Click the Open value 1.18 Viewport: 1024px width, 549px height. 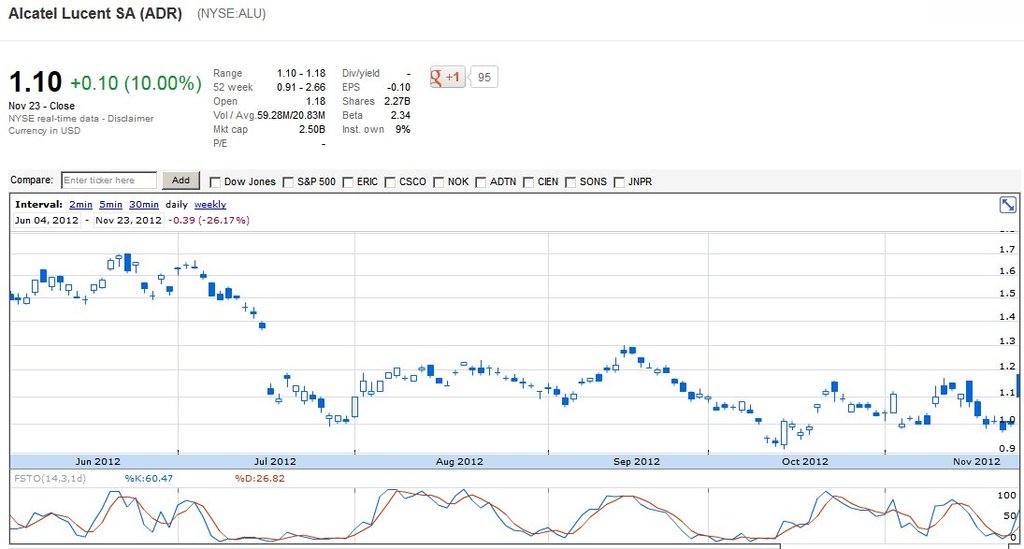point(315,101)
